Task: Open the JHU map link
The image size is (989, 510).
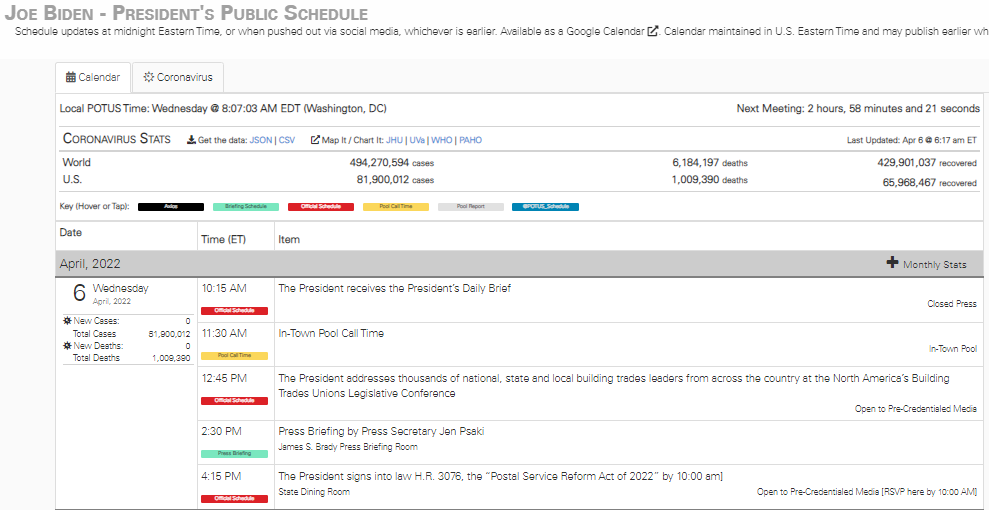Action: [x=393, y=140]
